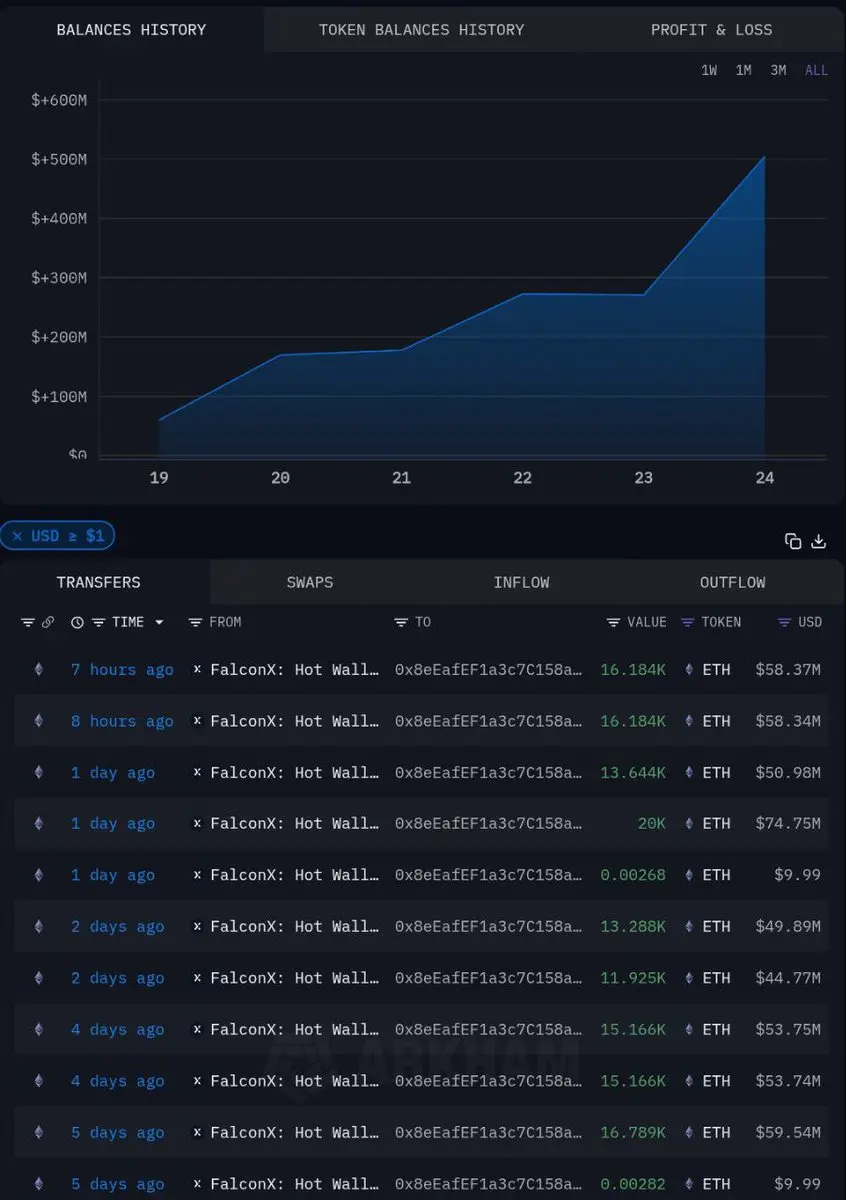846x1200 pixels.
Task: Click Ethereum chain icon in 7 hours row
Action: (x=39, y=670)
